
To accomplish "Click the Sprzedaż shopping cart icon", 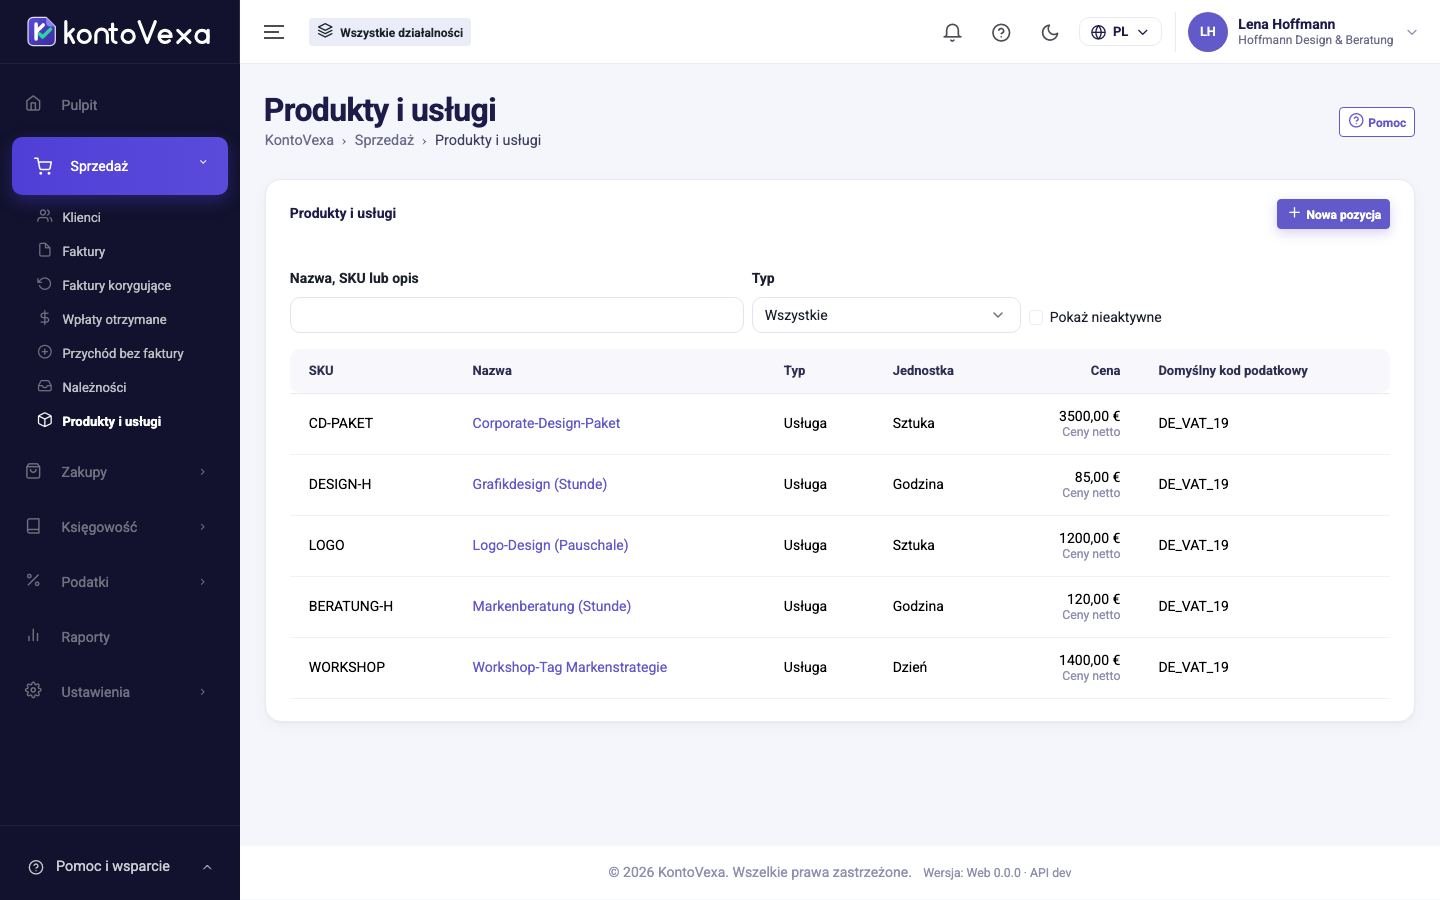I will 43,166.
